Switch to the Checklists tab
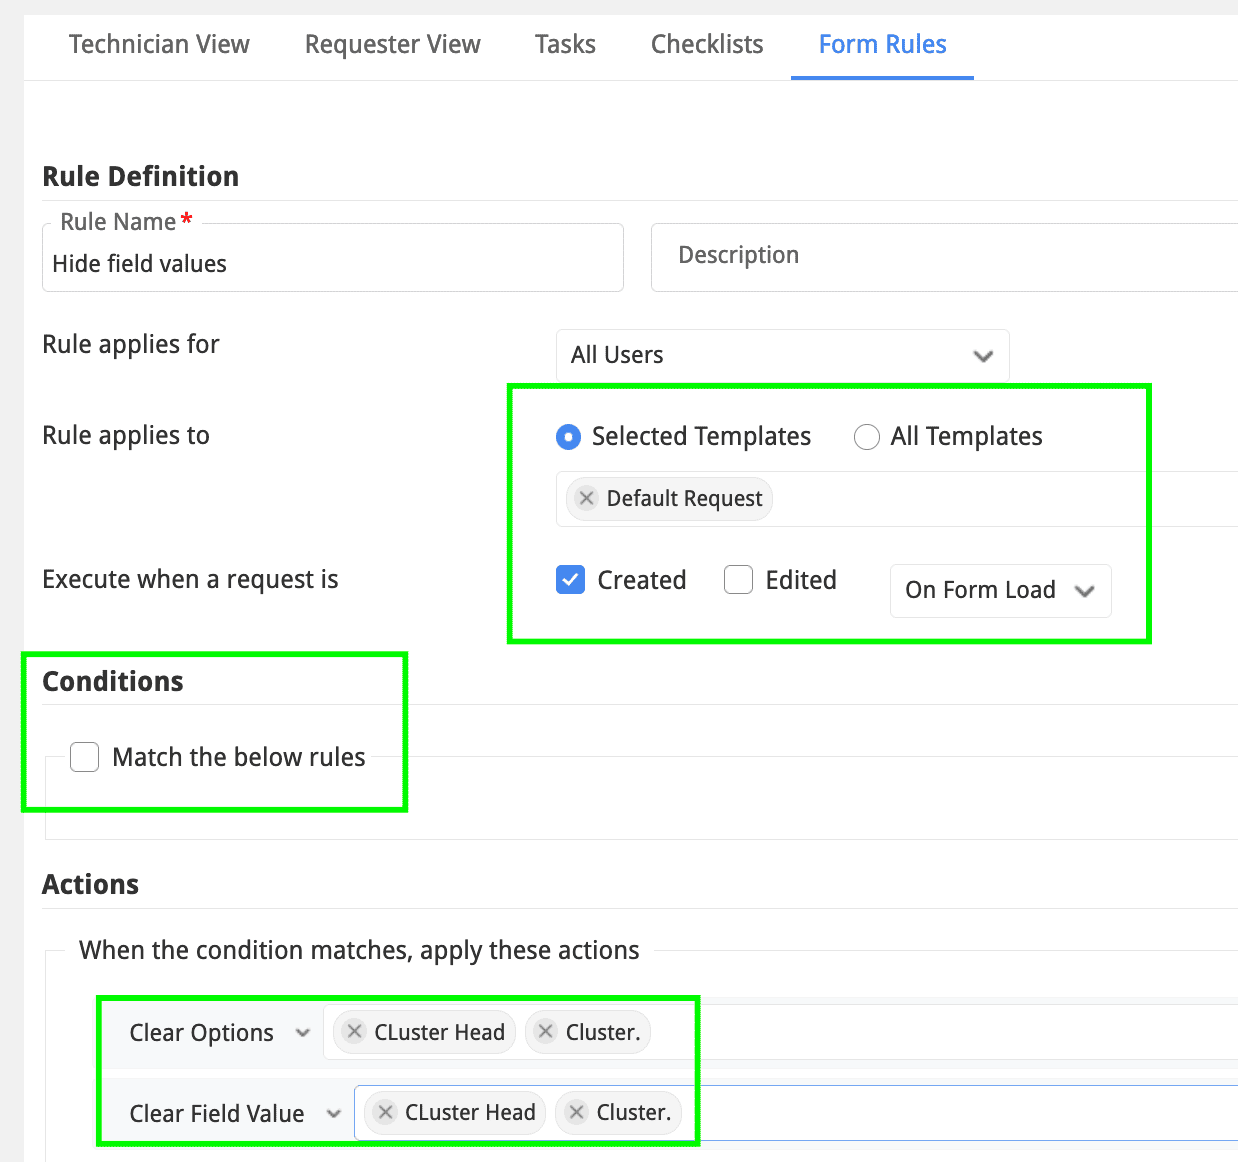The image size is (1238, 1162). [706, 45]
